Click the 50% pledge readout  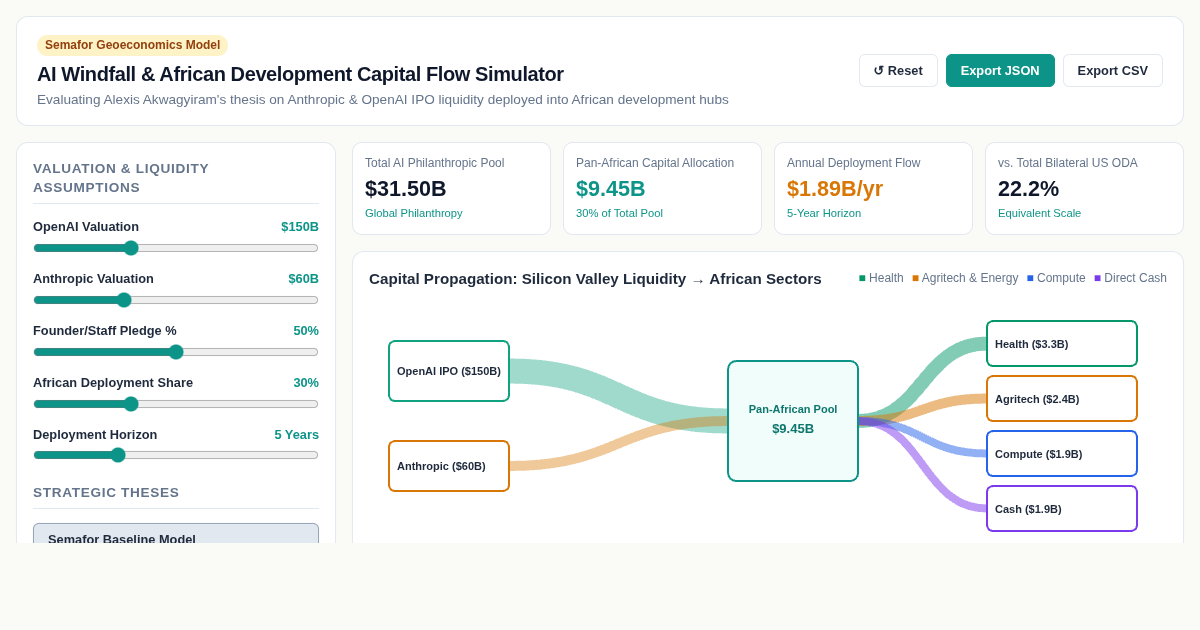pos(306,331)
